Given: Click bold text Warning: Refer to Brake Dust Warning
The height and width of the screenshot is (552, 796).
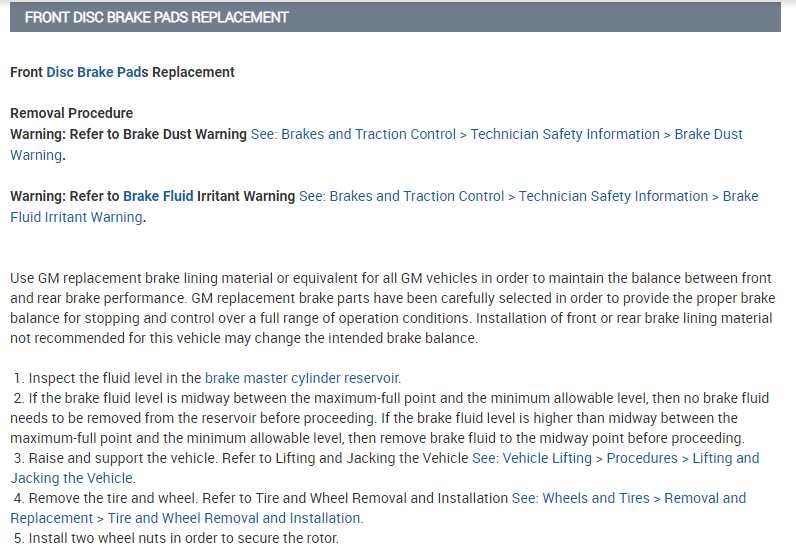Looking at the screenshot, I should [x=128, y=134].
